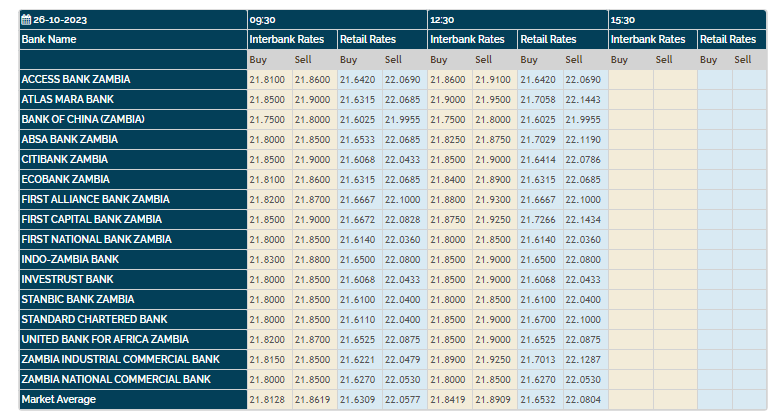Image resolution: width=777 pixels, height=420 pixels.
Task: Click First National 09:30 retail sell 22.0360
Action: (402, 240)
